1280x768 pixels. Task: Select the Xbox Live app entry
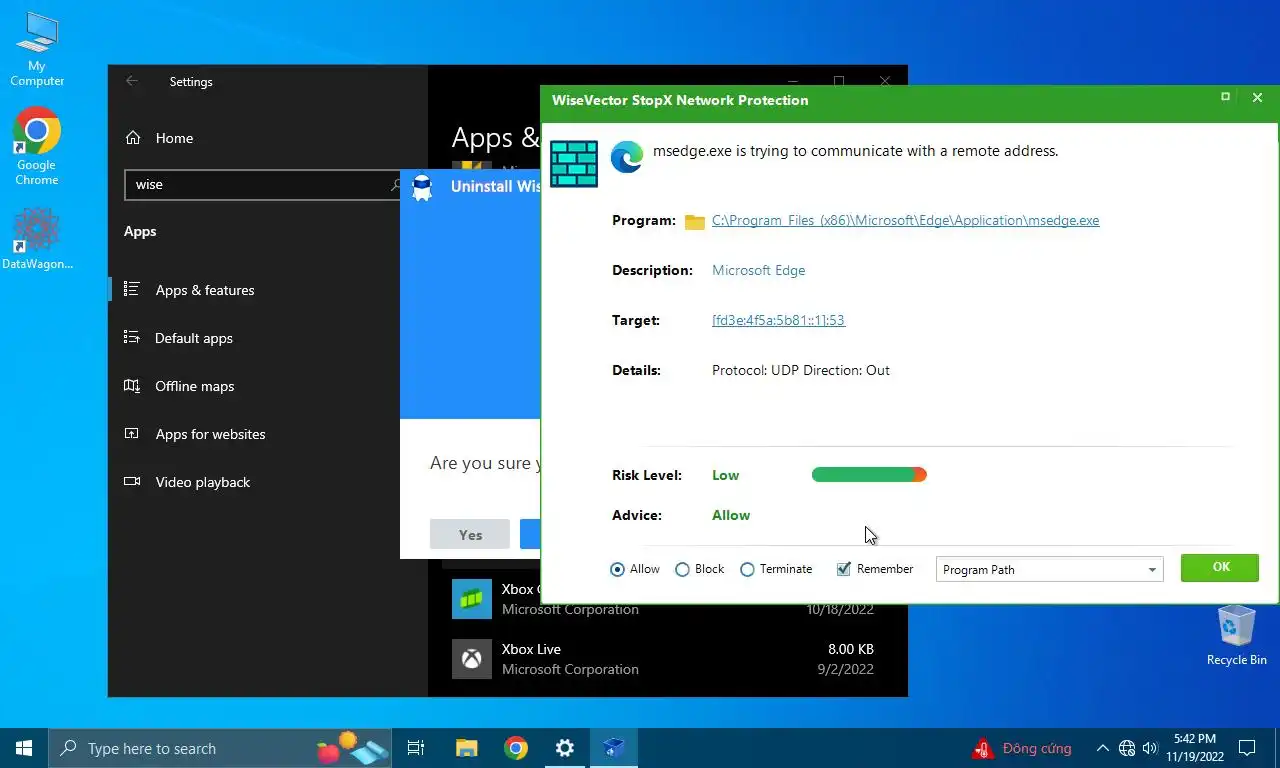[668, 659]
